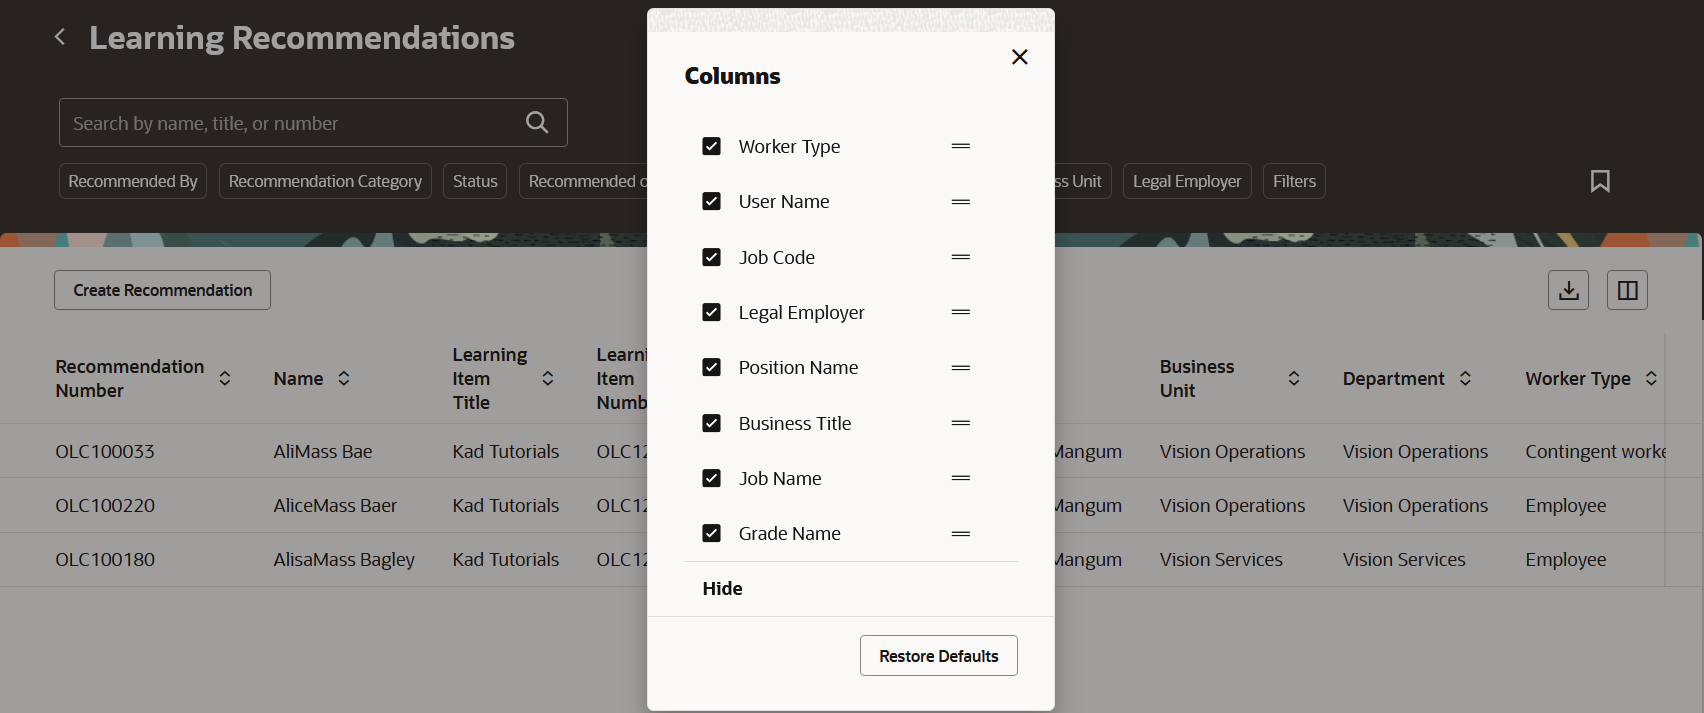Open the Recommended By filter
The width and height of the screenshot is (1704, 713).
[x=133, y=181]
